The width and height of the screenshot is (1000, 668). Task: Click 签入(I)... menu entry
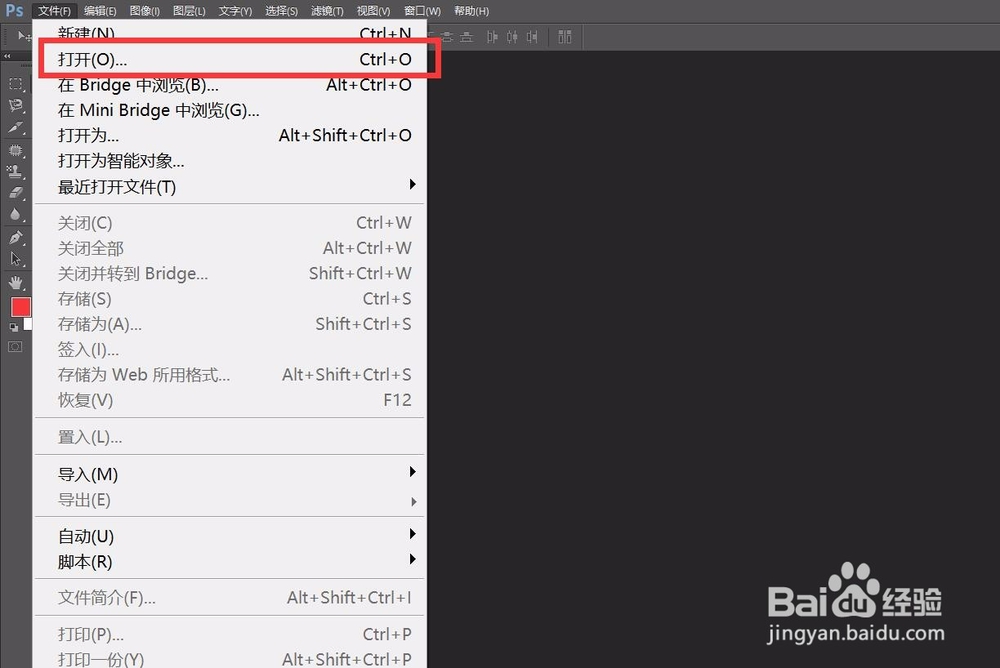point(230,350)
